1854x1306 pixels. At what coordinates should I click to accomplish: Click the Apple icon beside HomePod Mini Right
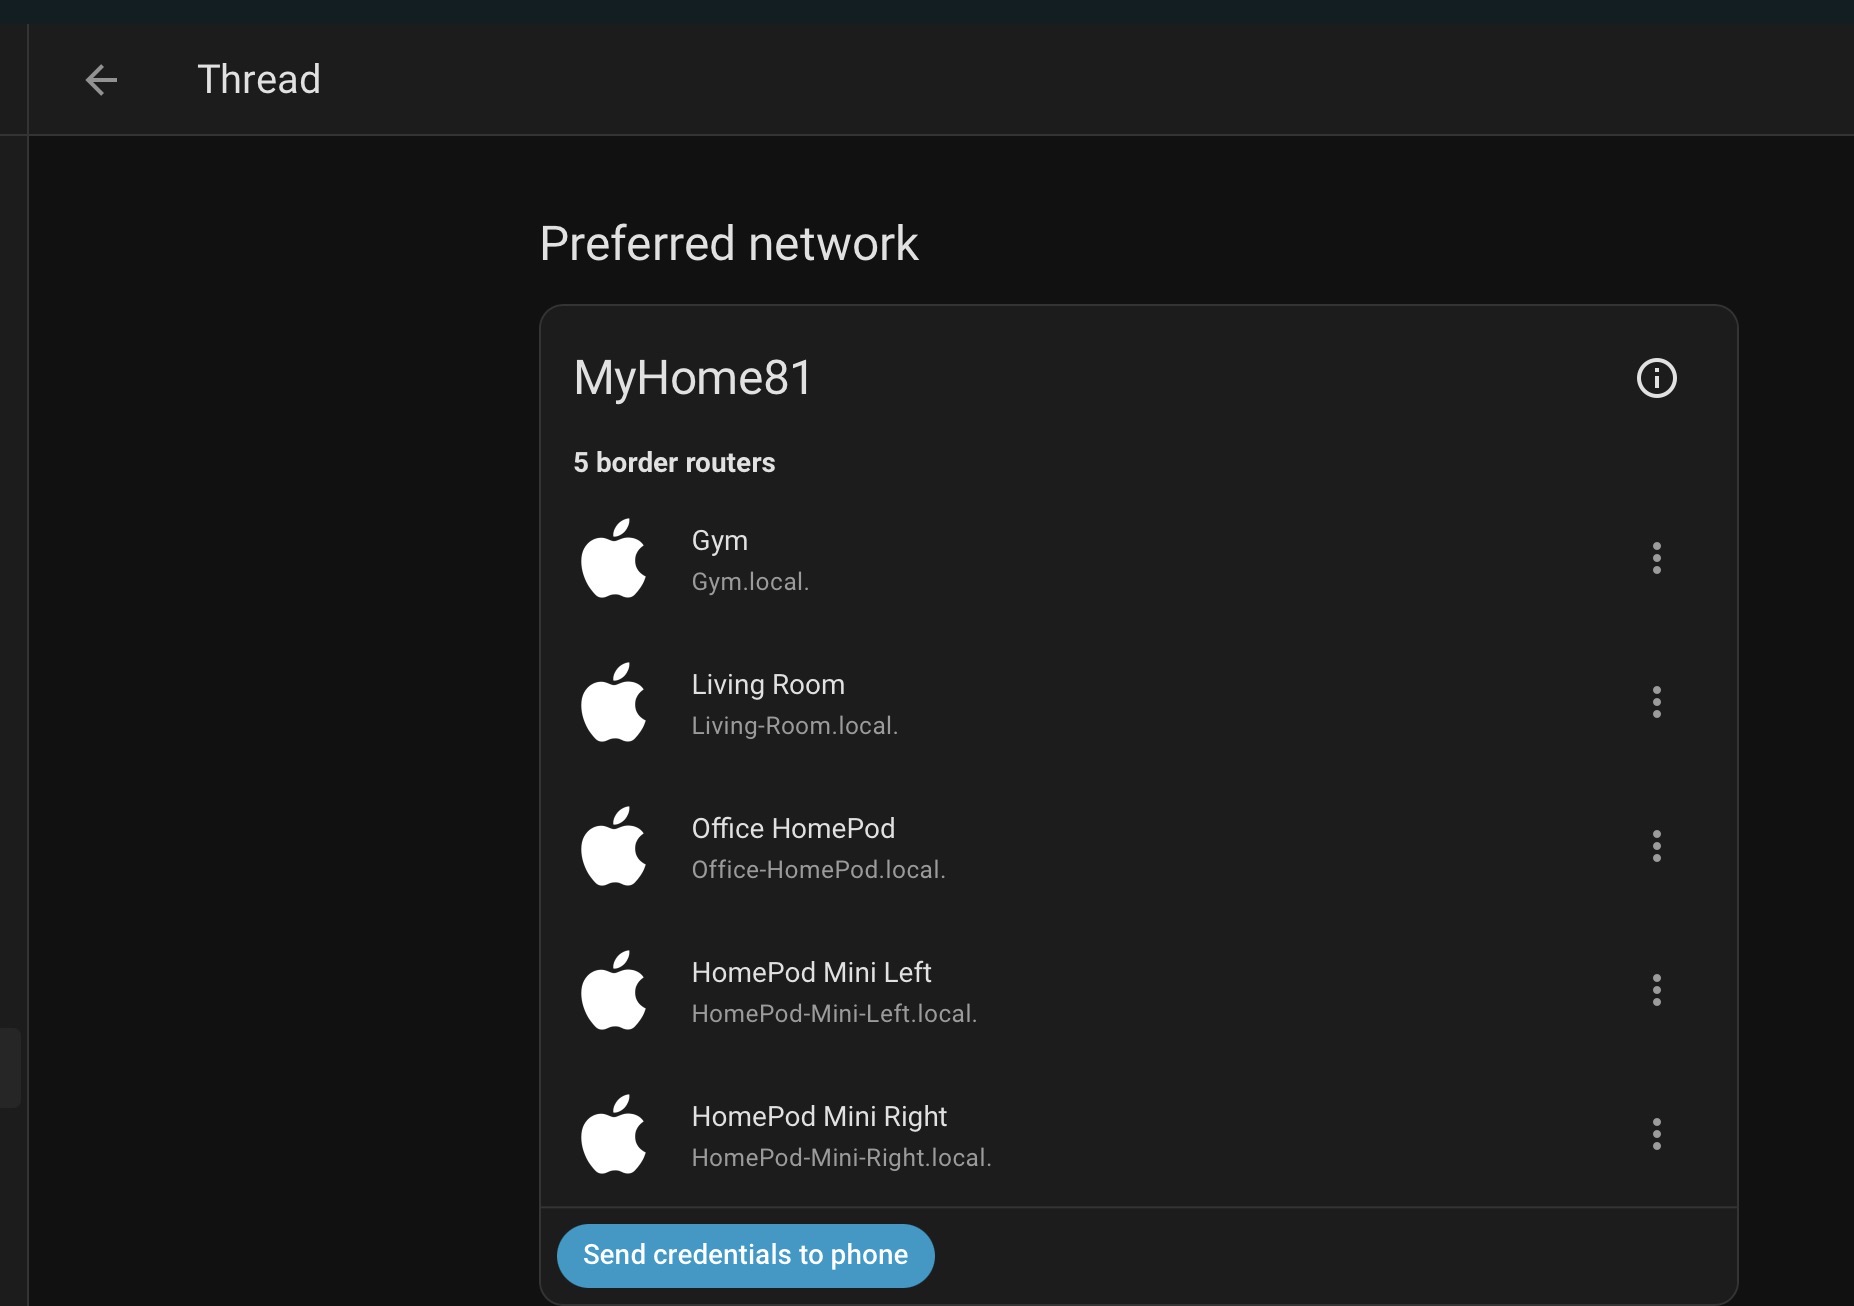click(x=614, y=1135)
